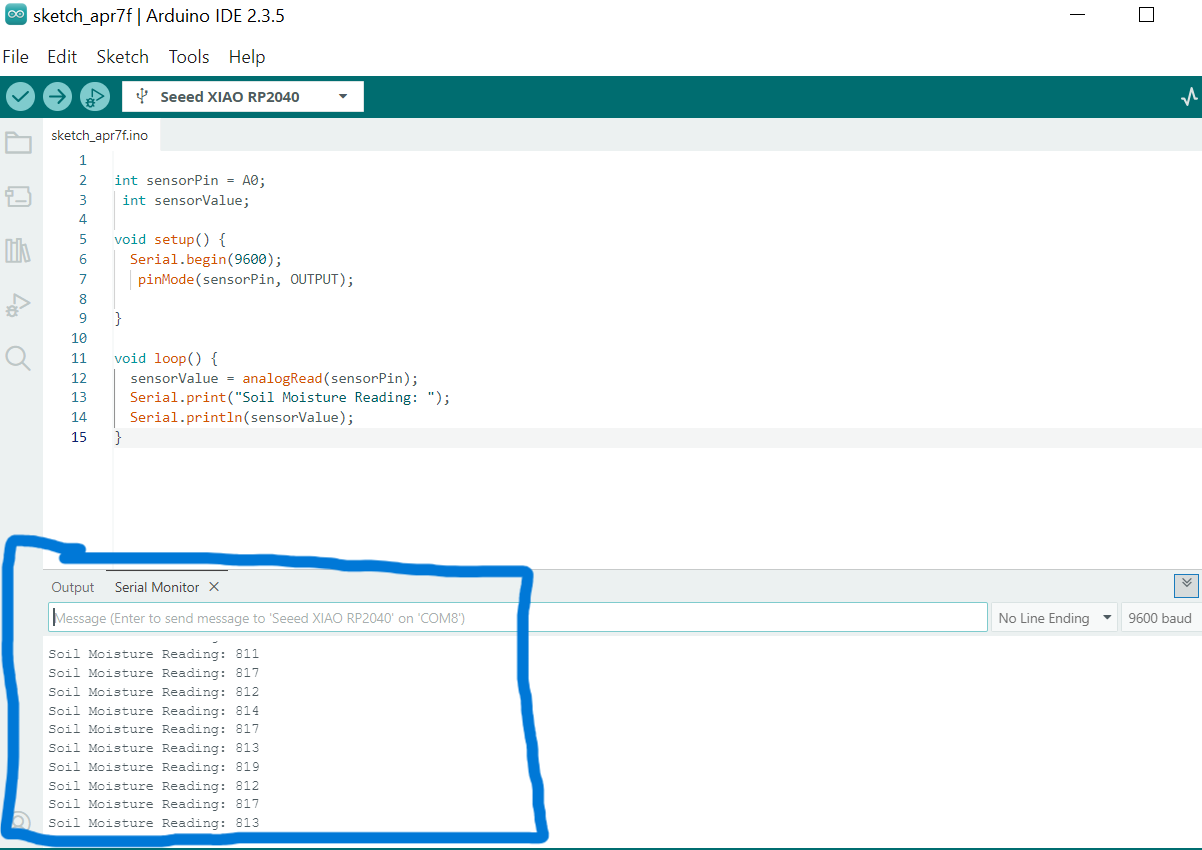Open the Library Manager books icon
1202x850 pixels.
[18, 250]
